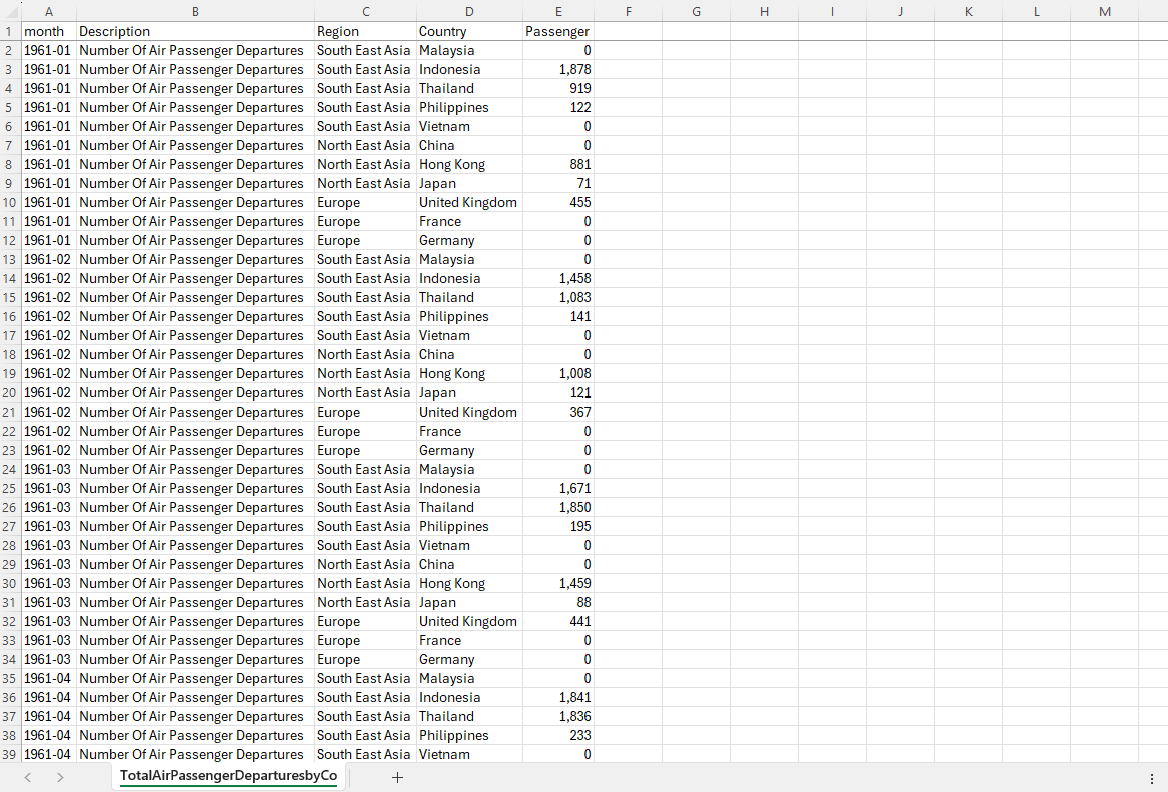Click United Kingdom cell in row 10
The image size is (1168, 792).
[469, 203]
